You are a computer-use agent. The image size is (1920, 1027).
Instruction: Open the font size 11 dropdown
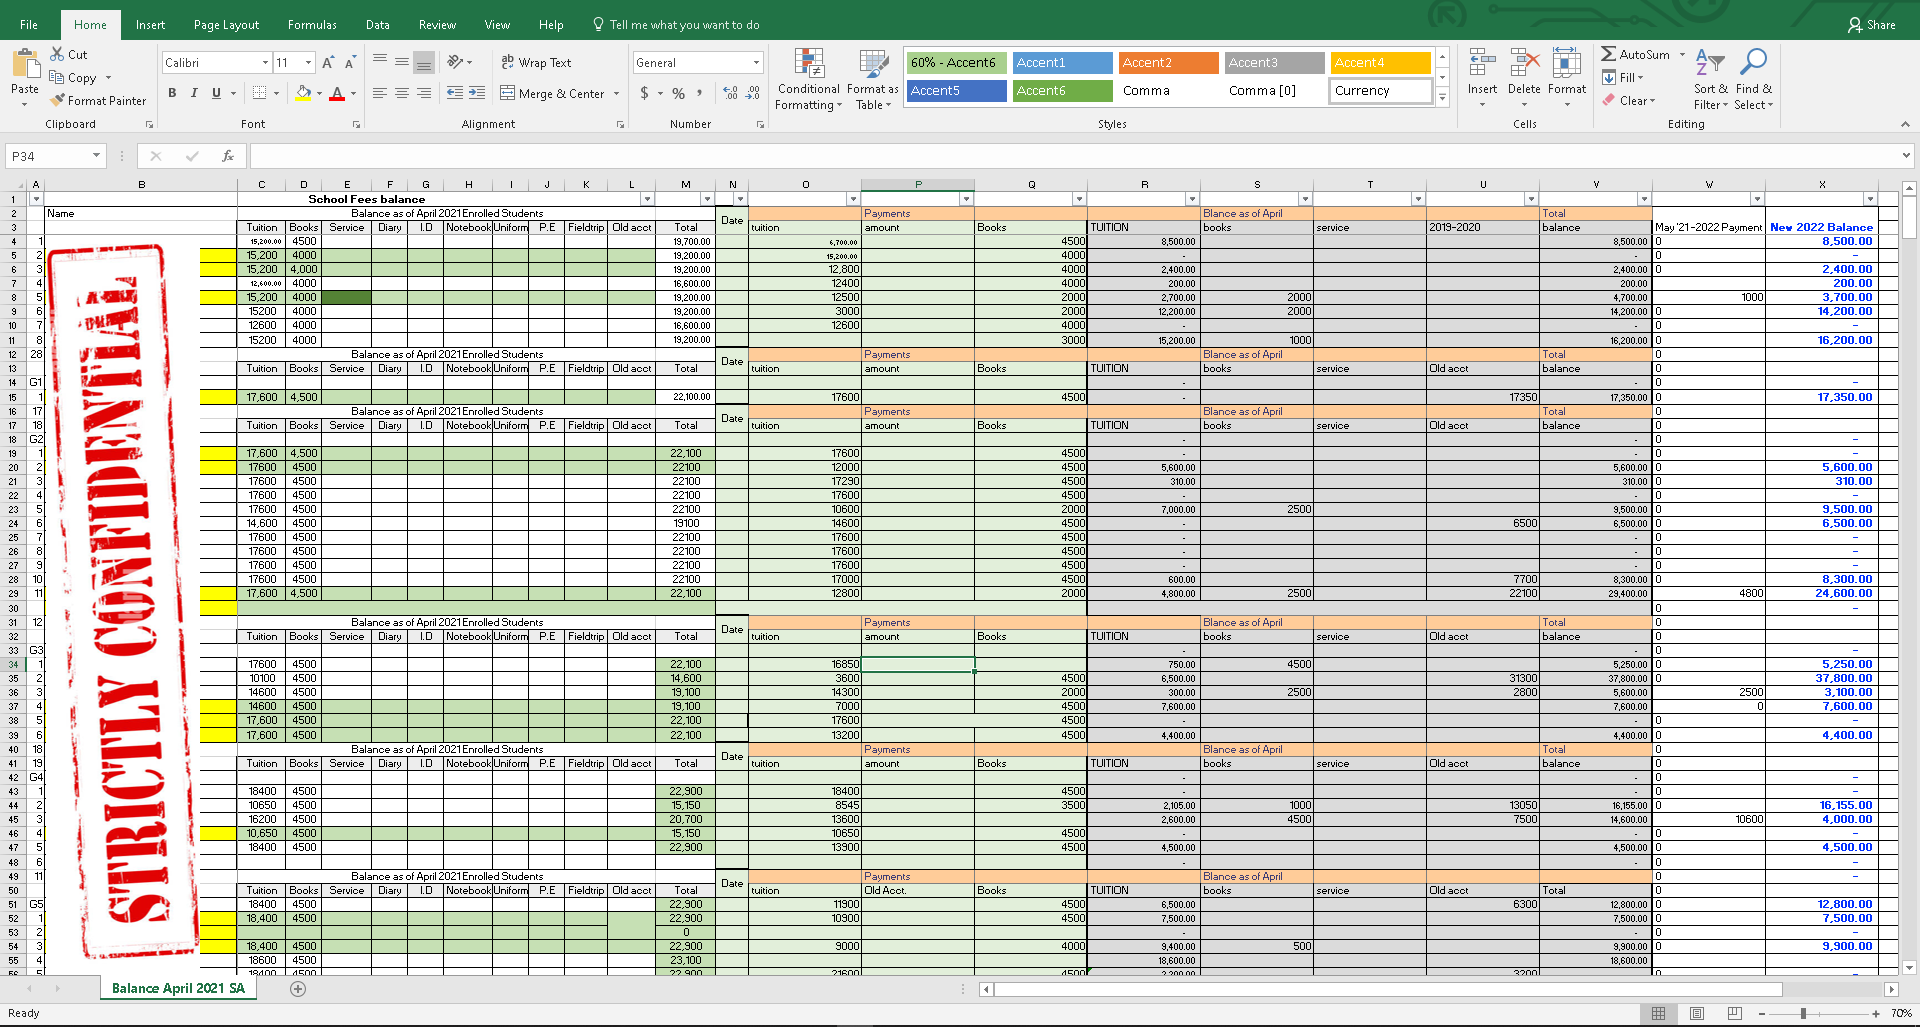tap(308, 62)
